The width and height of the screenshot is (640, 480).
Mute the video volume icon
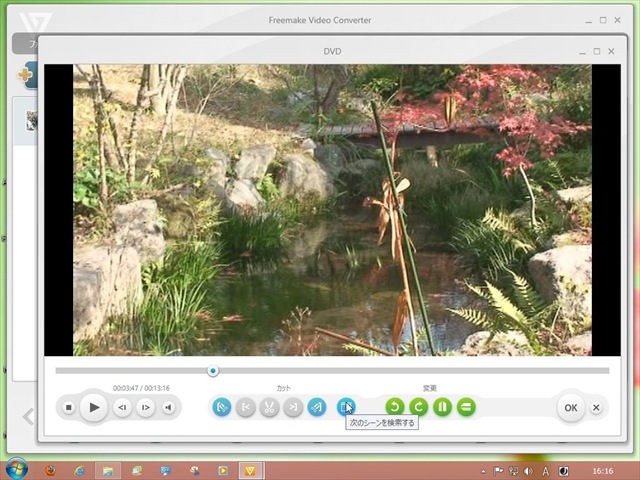pyautogui.click(x=169, y=407)
